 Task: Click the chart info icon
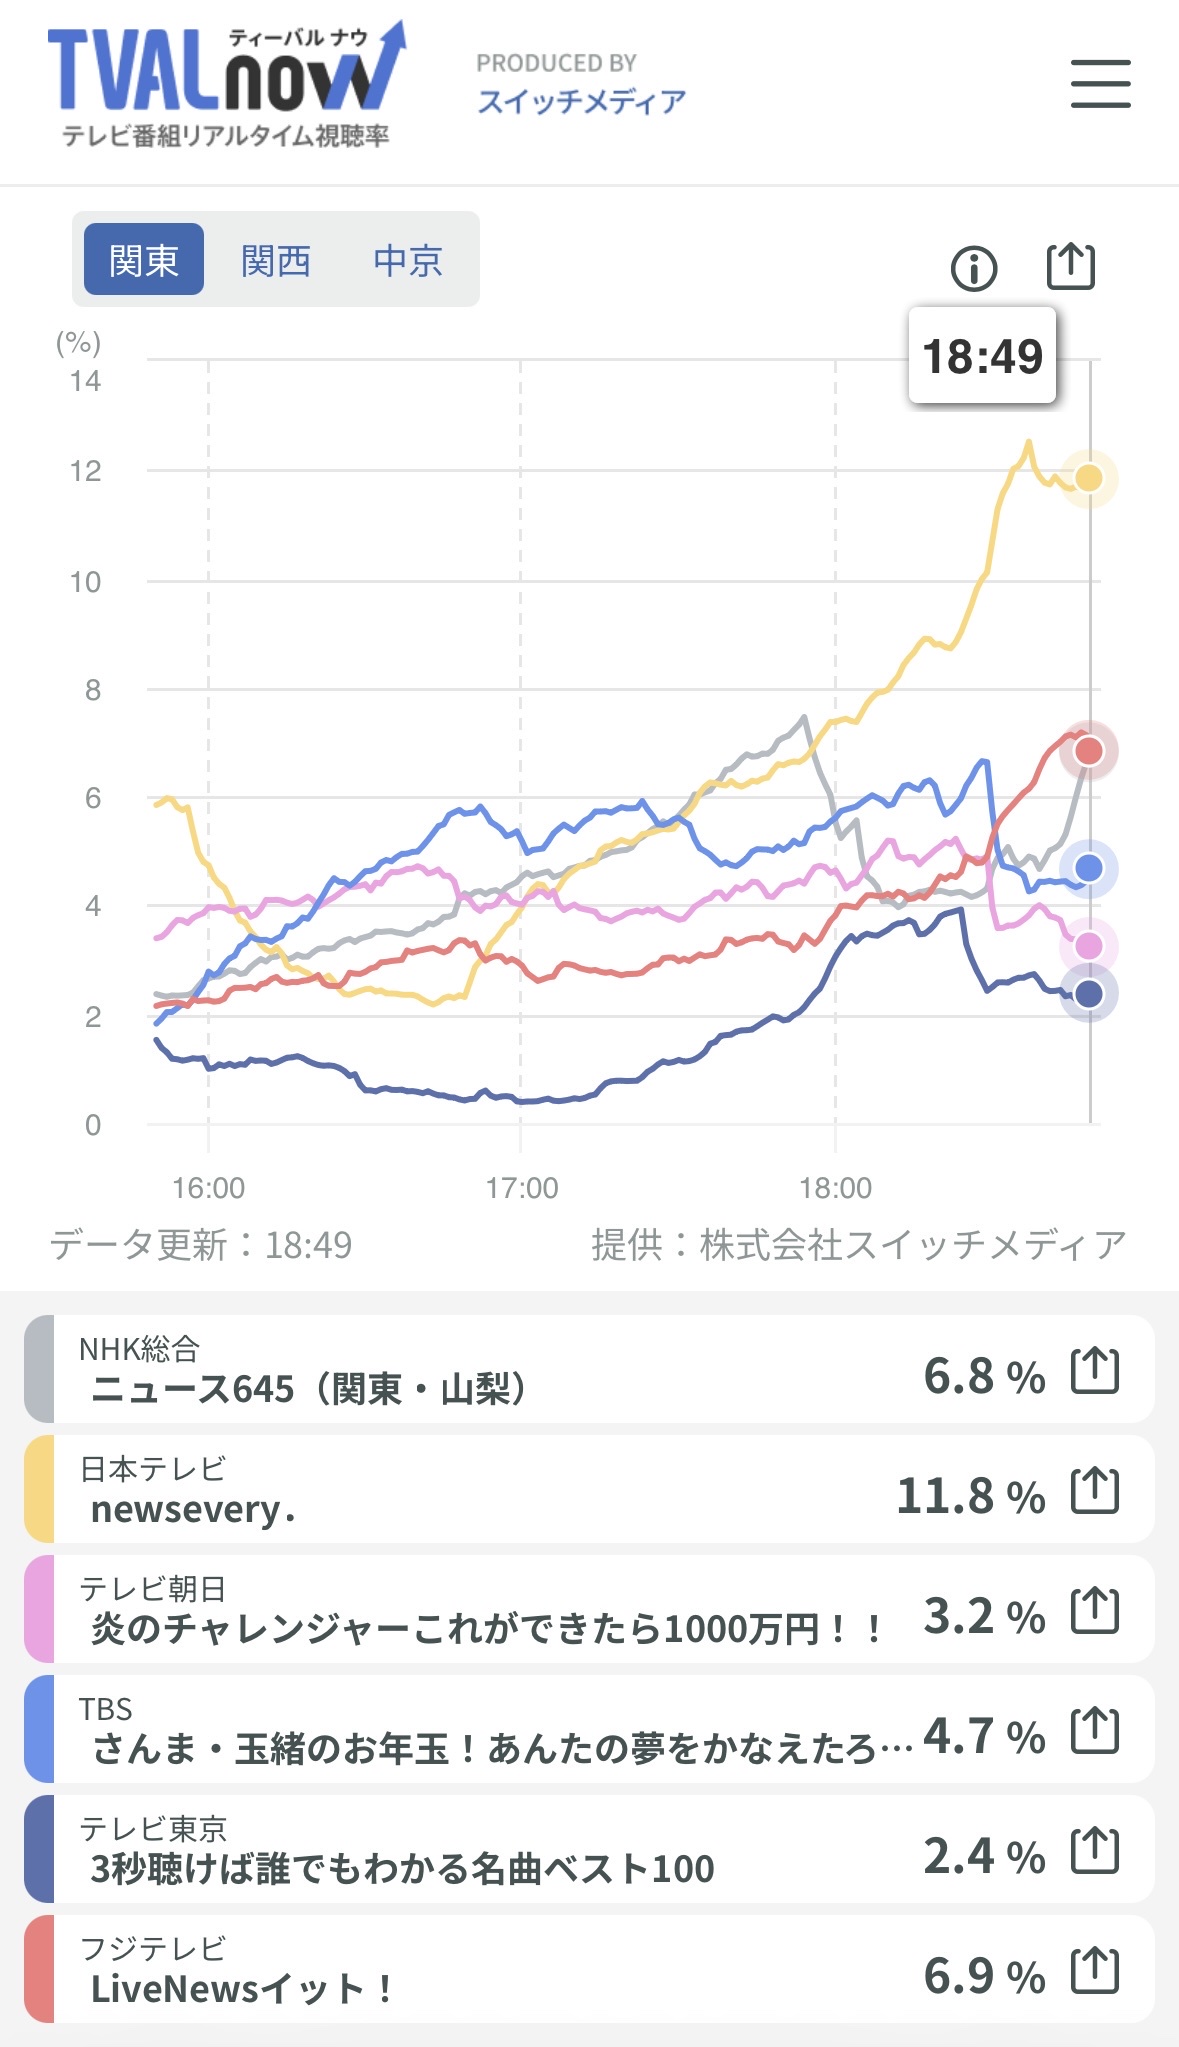click(x=973, y=268)
